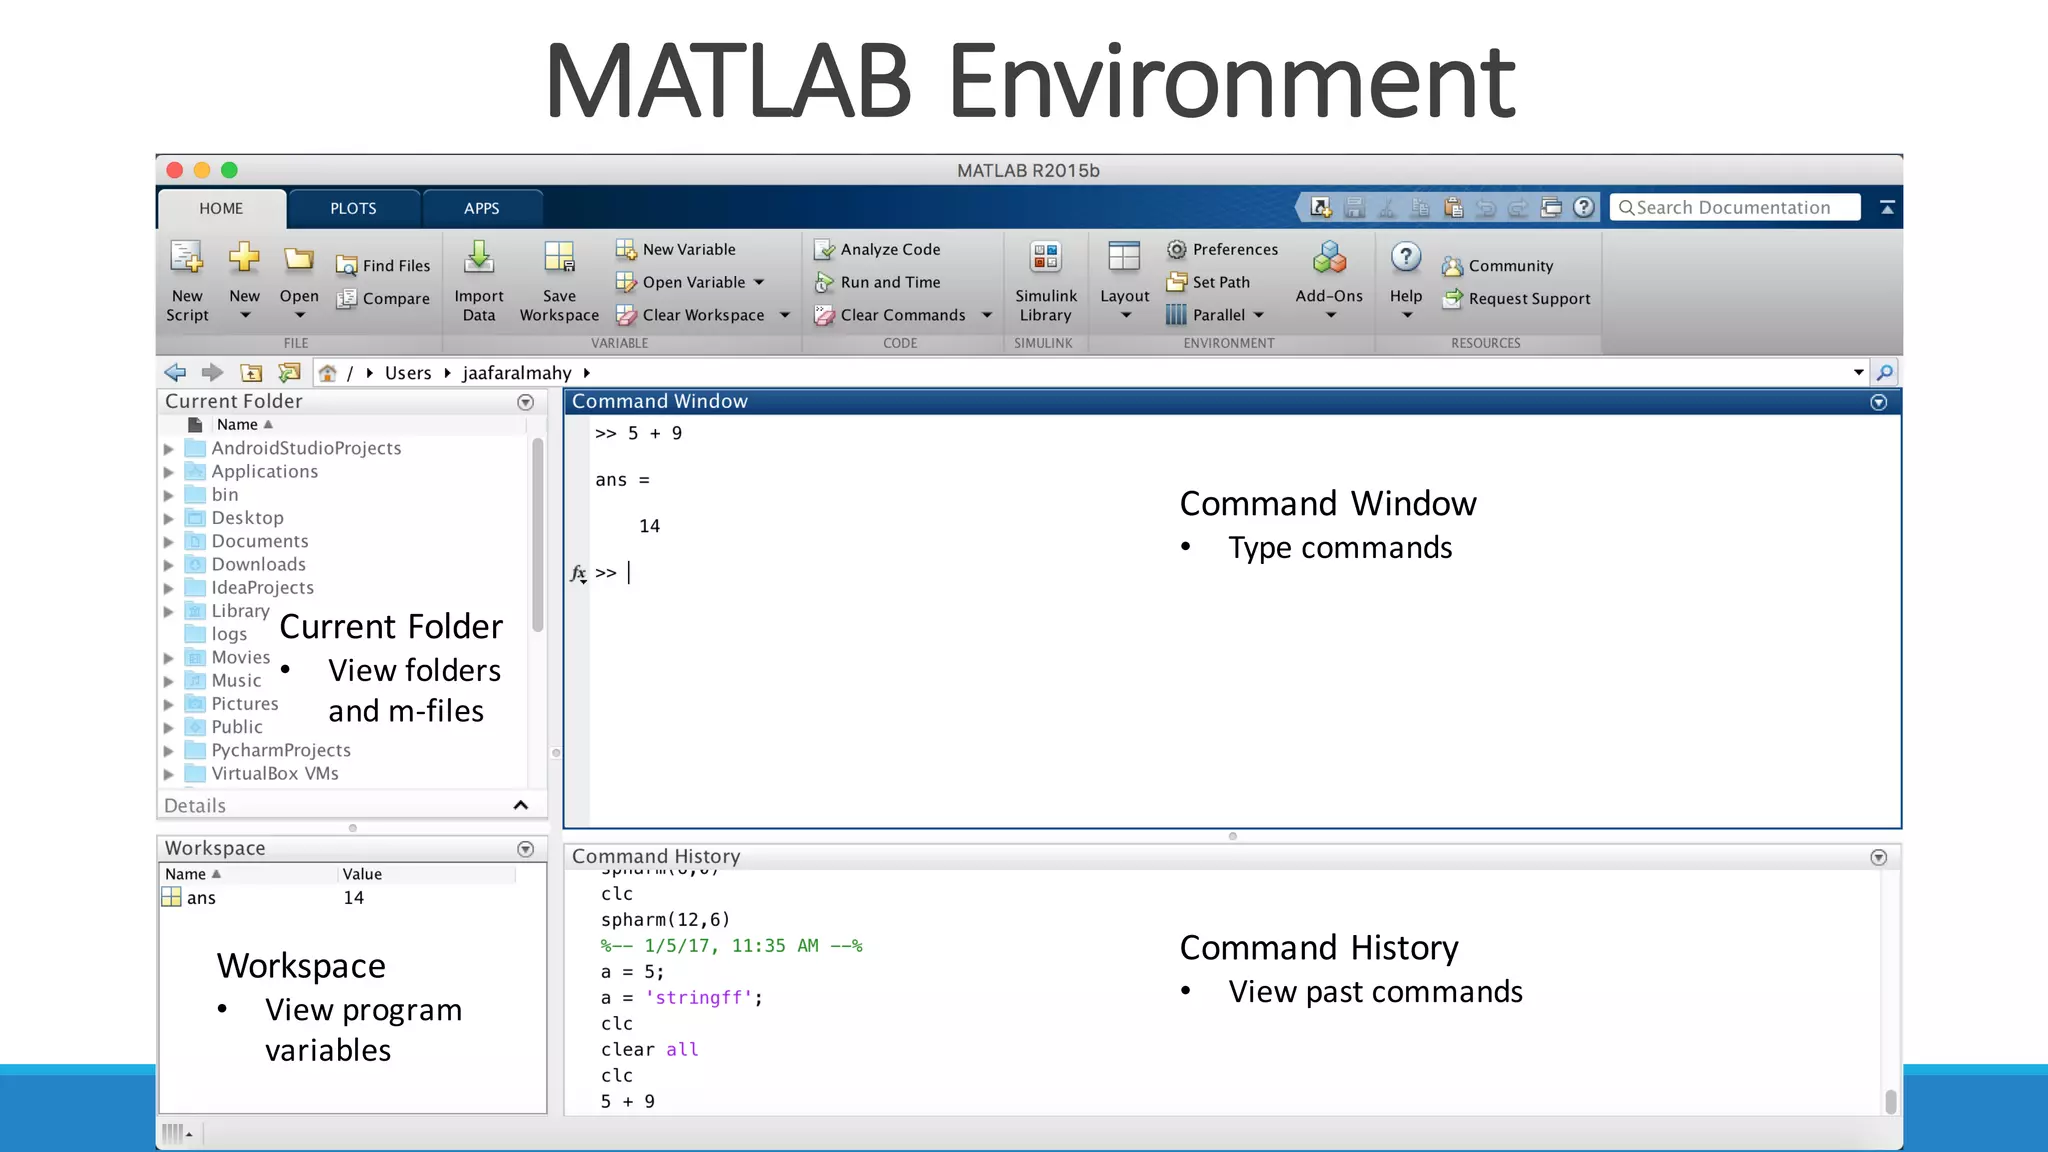Go up one folder level
Viewport: 2048px width, 1152px height.
(x=251, y=373)
